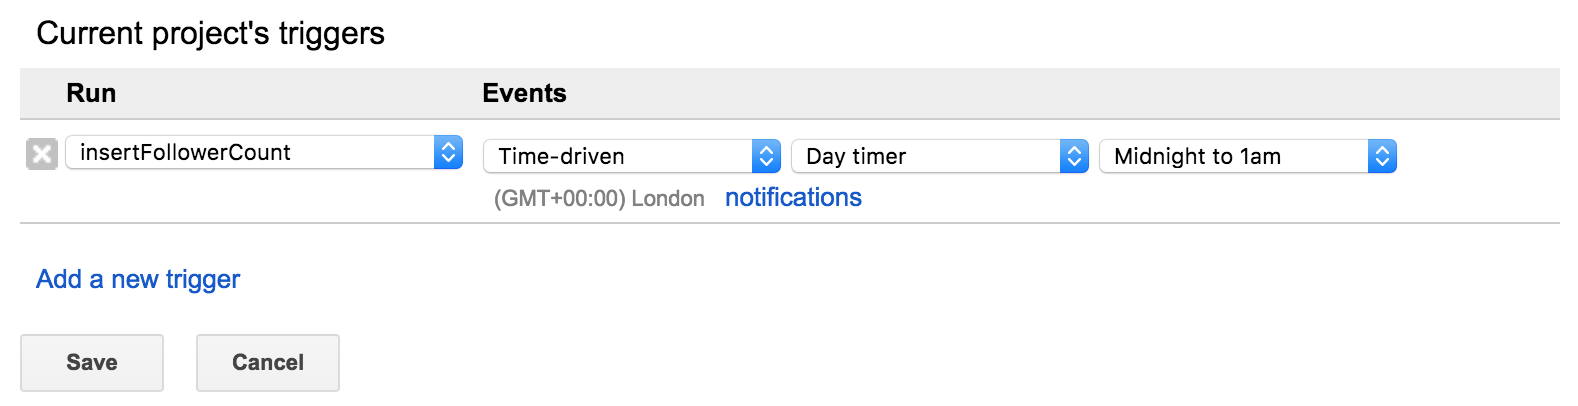Click the (GMT+00:00) offset text
The image size is (1578, 406).
point(559,198)
